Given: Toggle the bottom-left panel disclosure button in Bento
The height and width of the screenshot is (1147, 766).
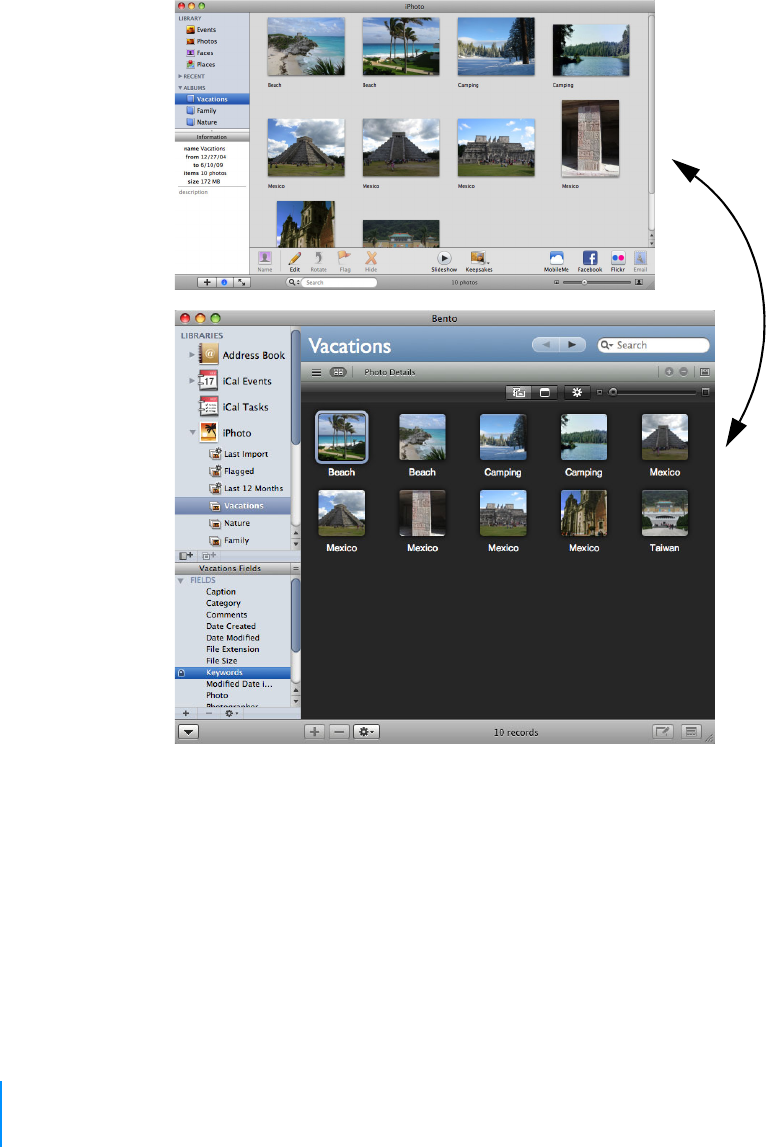Looking at the screenshot, I should [x=188, y=732].
